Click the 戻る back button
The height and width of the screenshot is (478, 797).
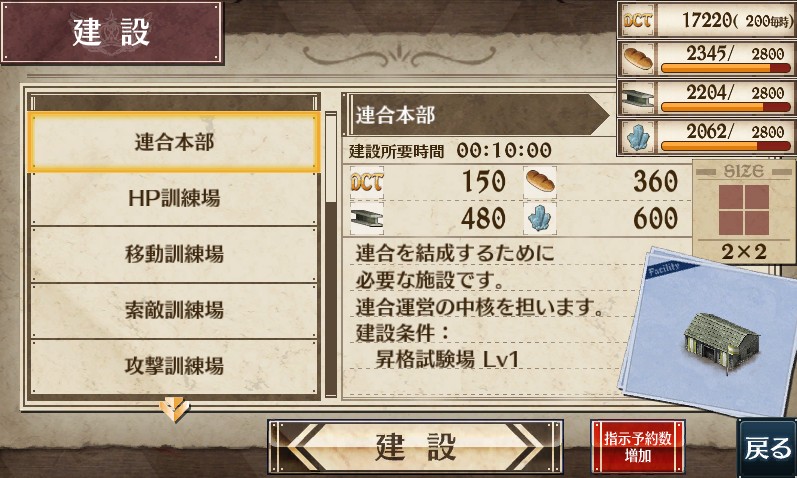pyautogui.click(x=768, y=449)
